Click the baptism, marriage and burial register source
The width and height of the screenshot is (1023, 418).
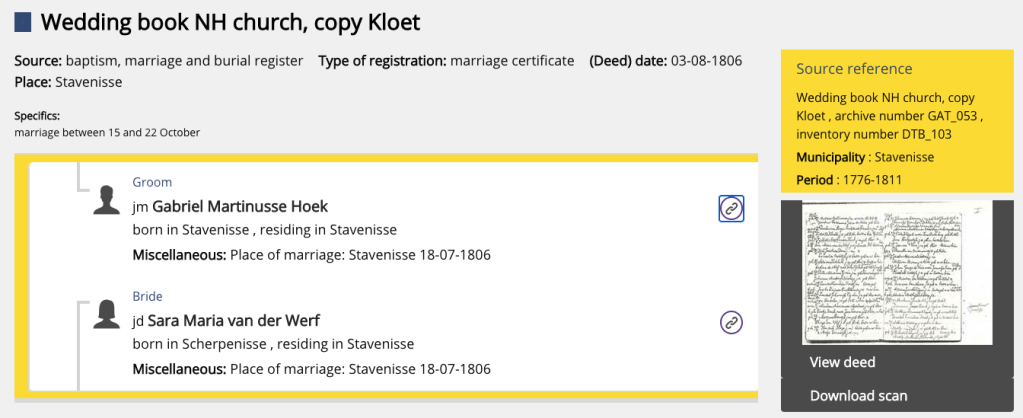pos(185,61)
